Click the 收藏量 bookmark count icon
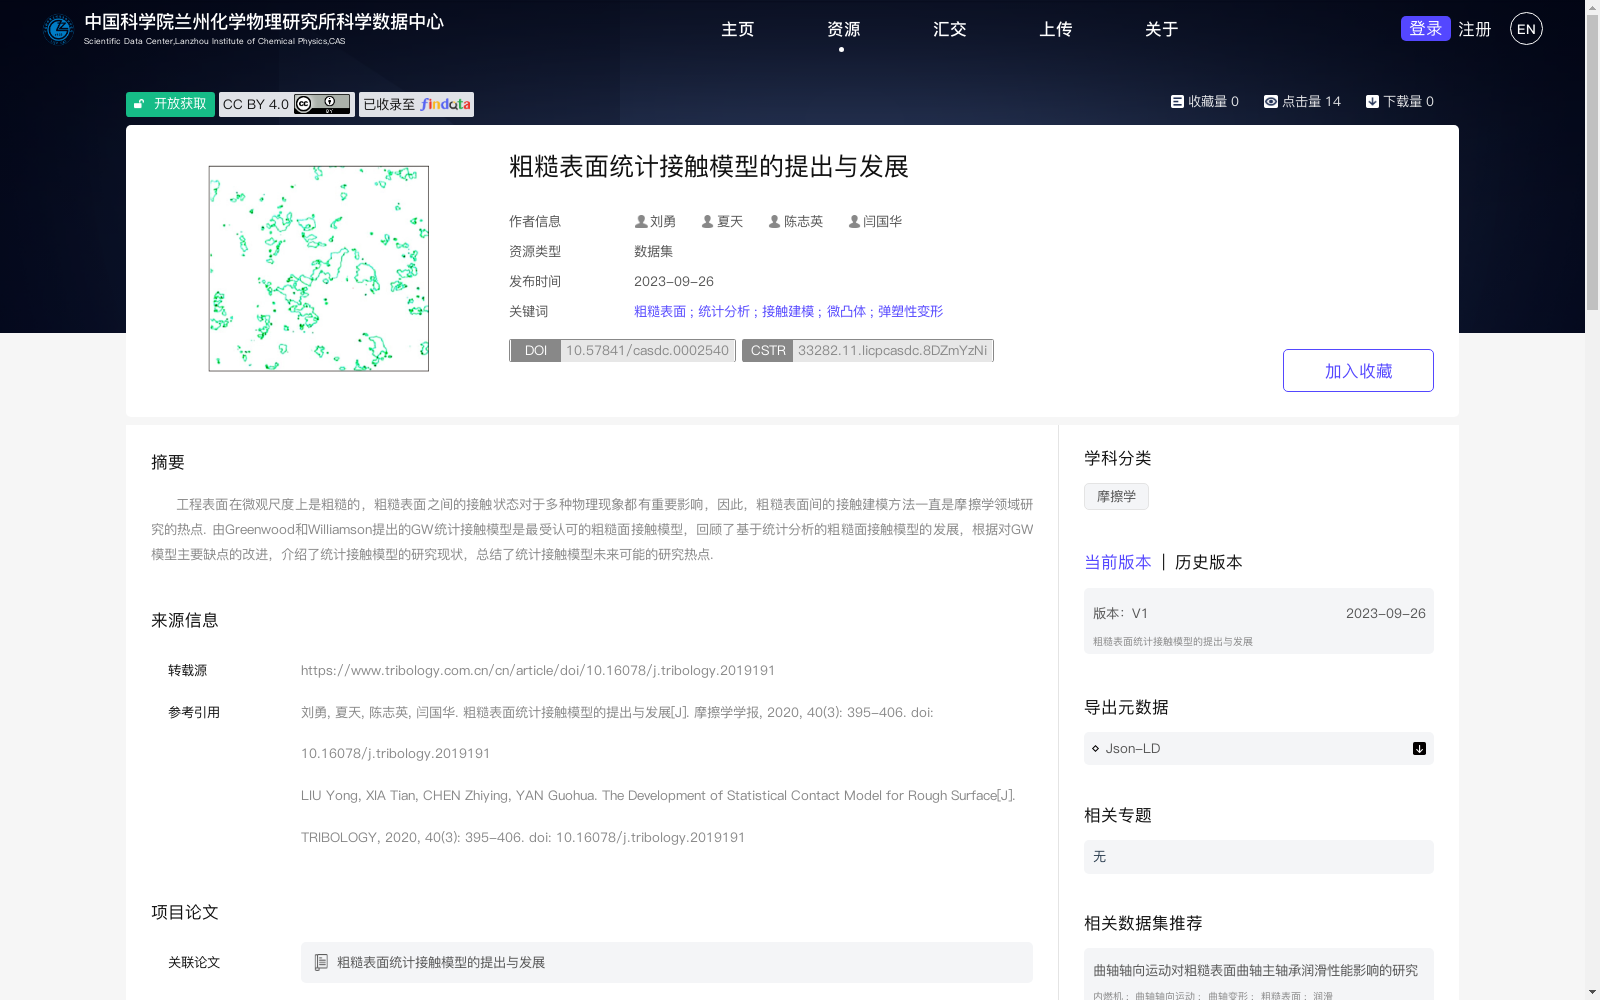Screen dimensions: 1600x1000 (x=1177, y=101)
